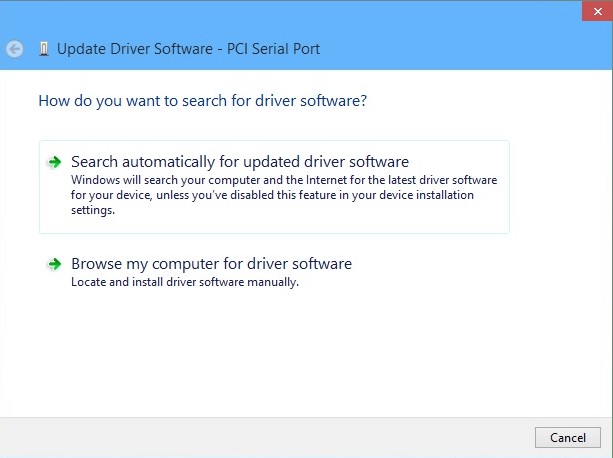The width and height of the screenshot is (613, 458).
Task: Select Search automatically for updated driver software
Action: 240,161
